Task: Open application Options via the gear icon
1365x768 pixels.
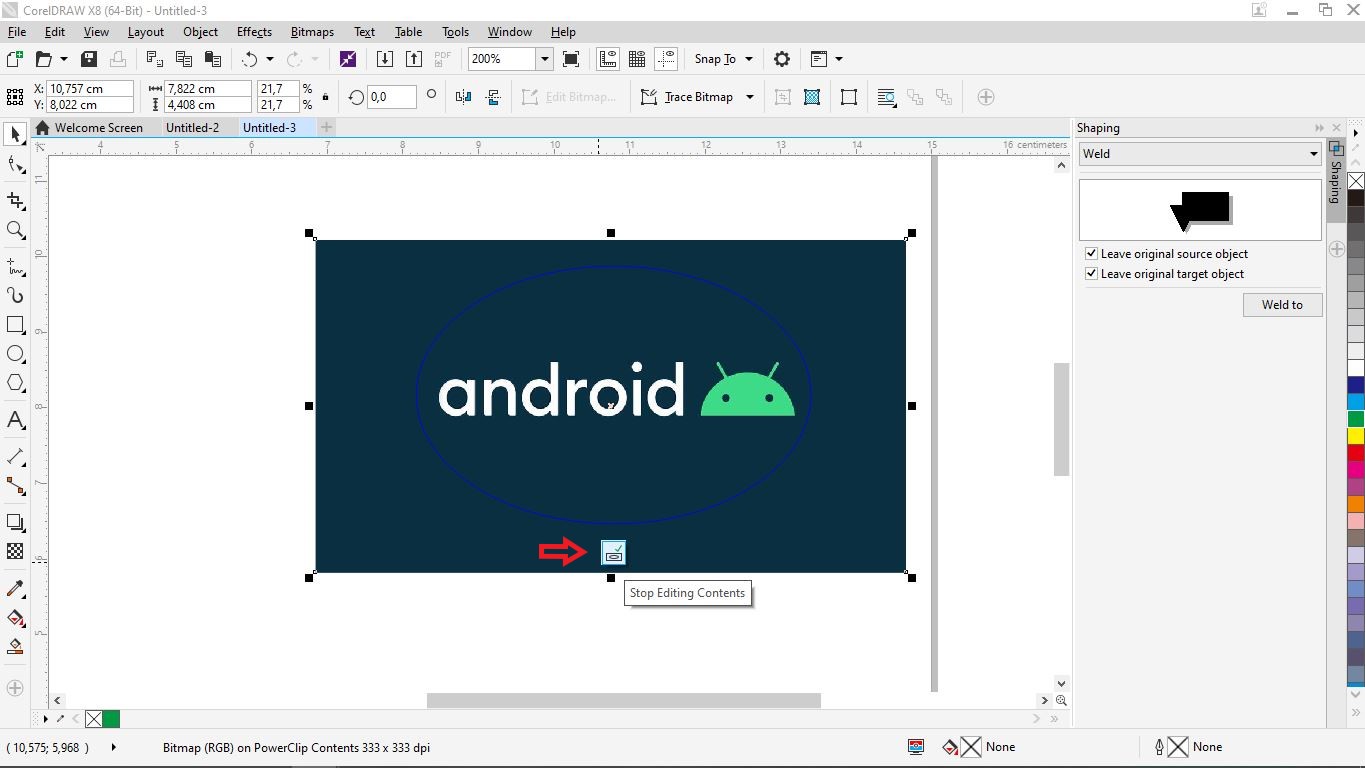Action: tap(781, 59)
